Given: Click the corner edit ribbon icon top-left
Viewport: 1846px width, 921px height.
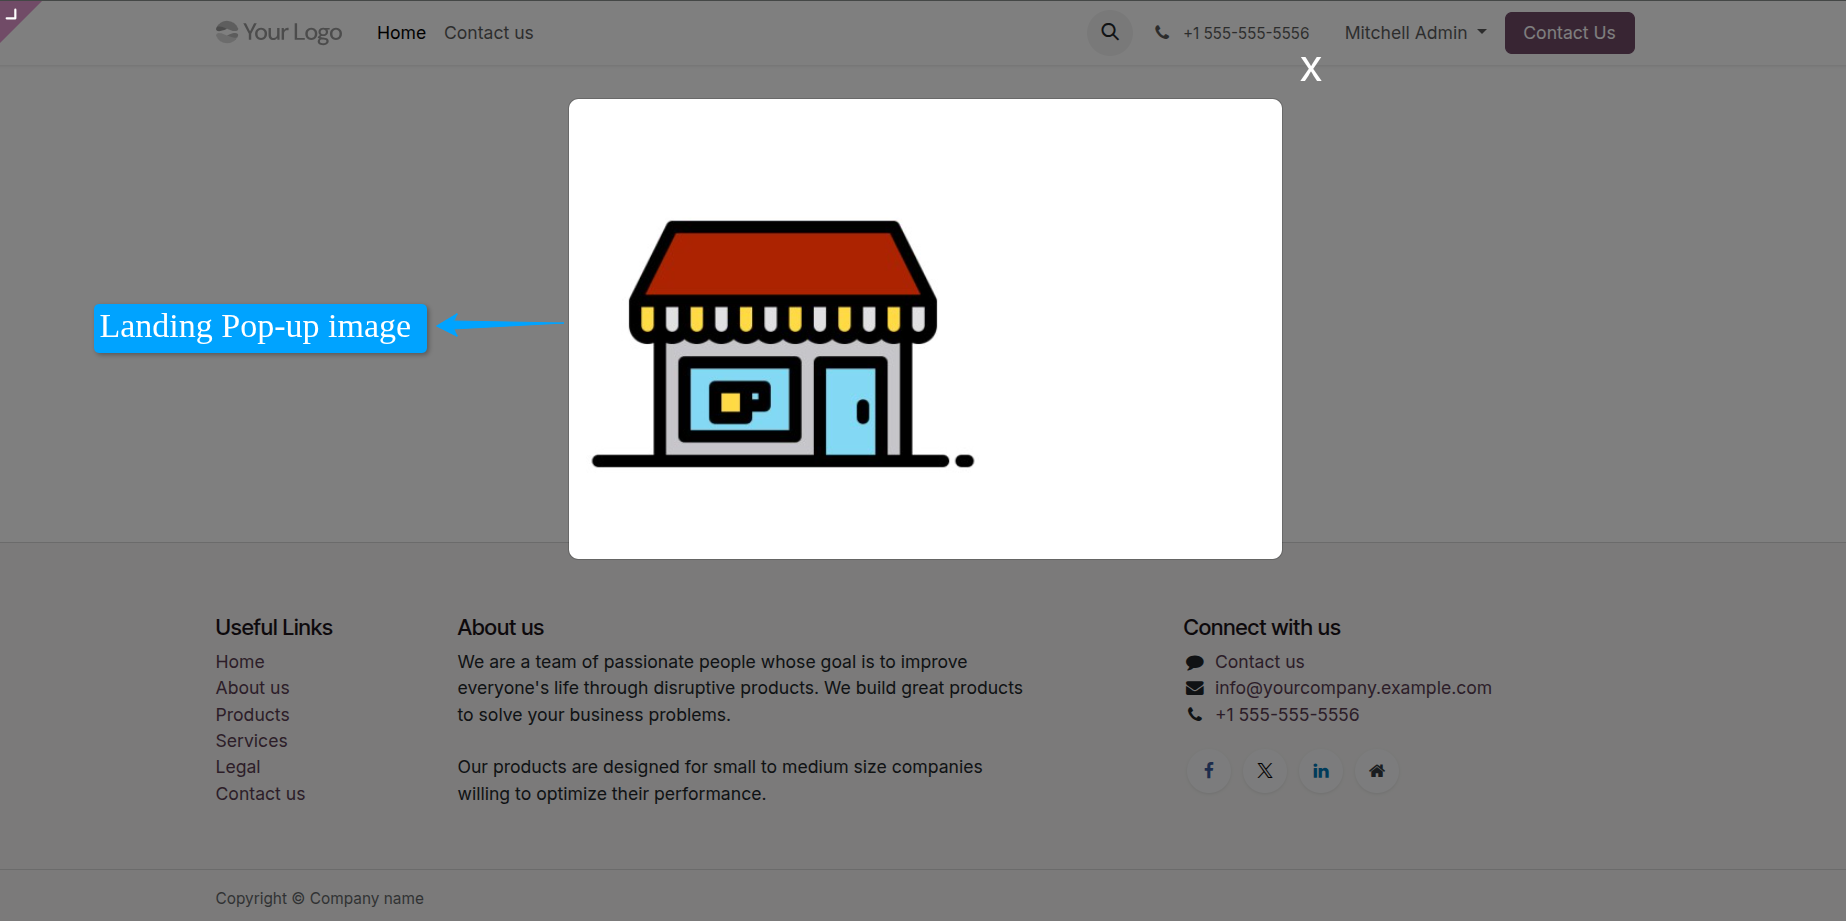Looking at the screenshot, I should pyautogui.click(x=13, y=14).
